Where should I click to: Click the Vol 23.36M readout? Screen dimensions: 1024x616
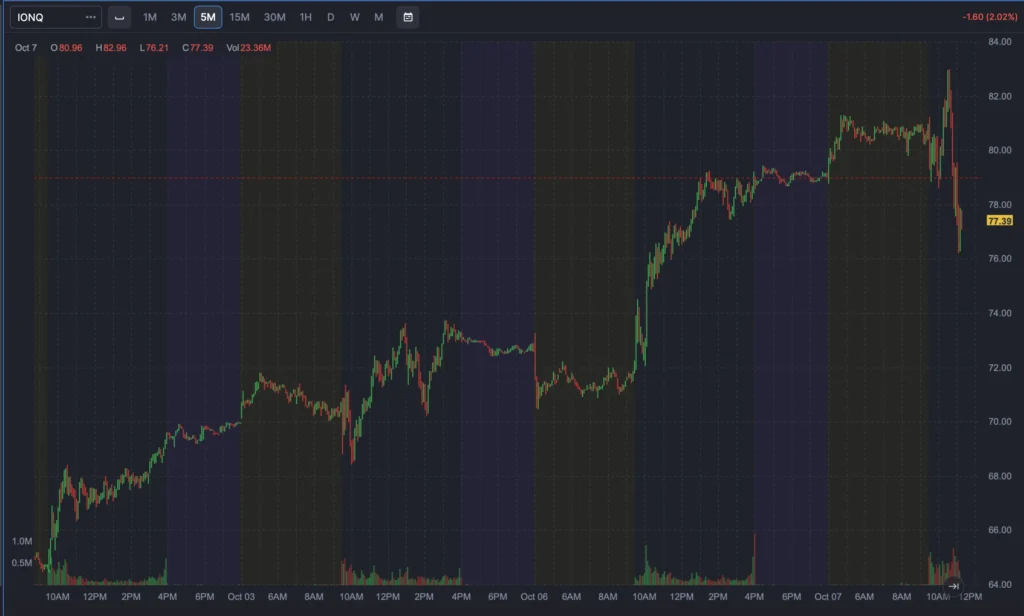(246, 47)
